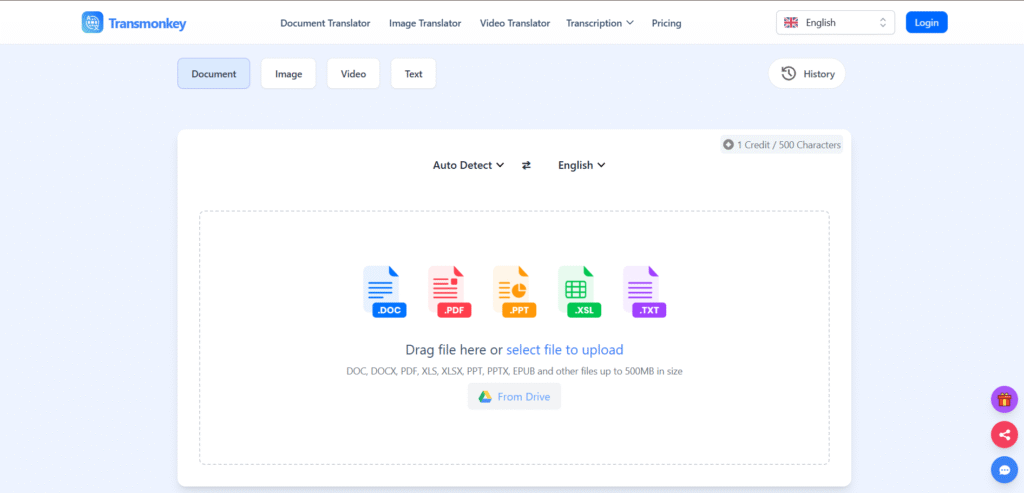Open Document Translator page
This screenshot has width=1024, height=493.
click(325, 23)
